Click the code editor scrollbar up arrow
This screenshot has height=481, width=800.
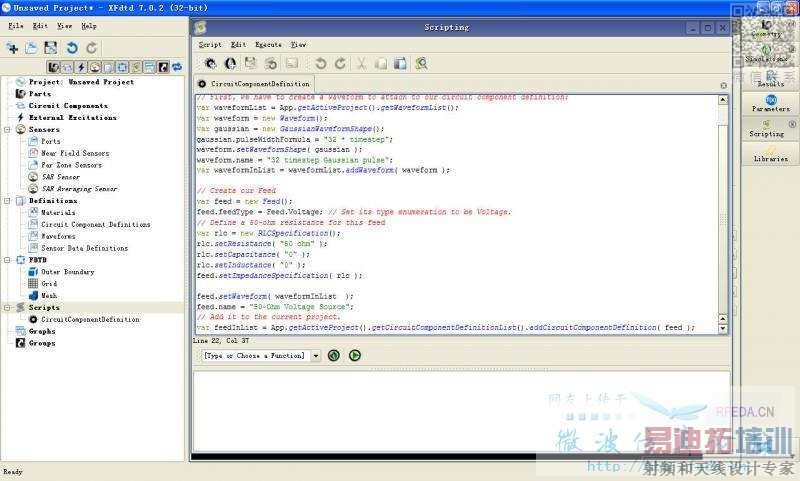[x=723, y=100]
